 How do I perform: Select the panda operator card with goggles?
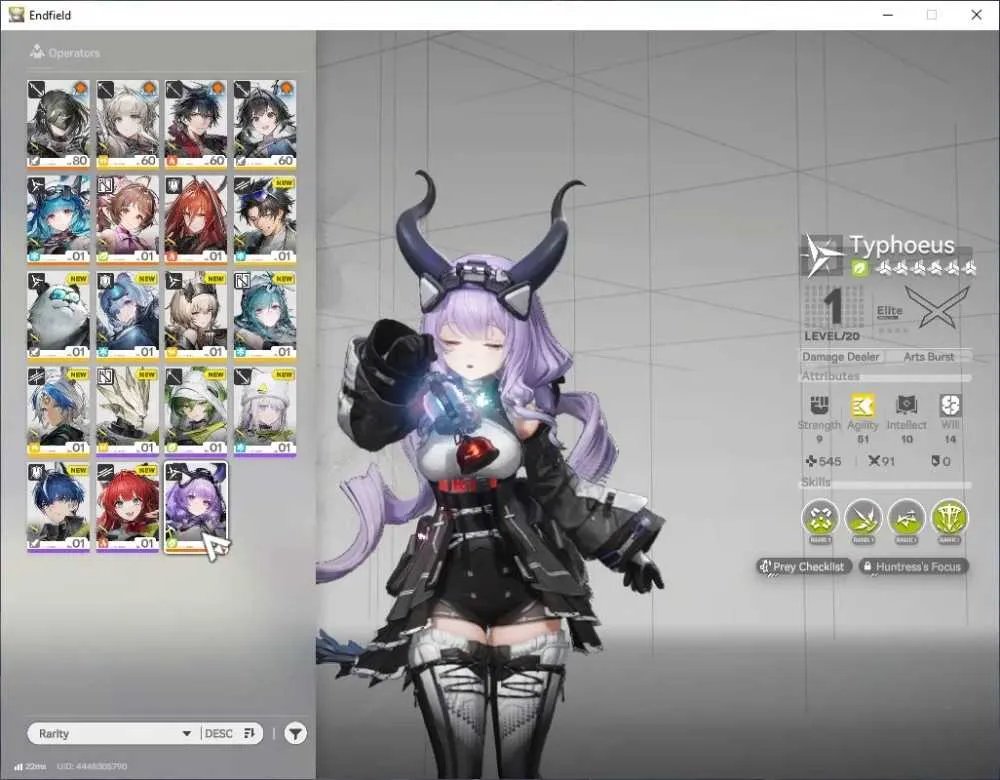[58, 315]
